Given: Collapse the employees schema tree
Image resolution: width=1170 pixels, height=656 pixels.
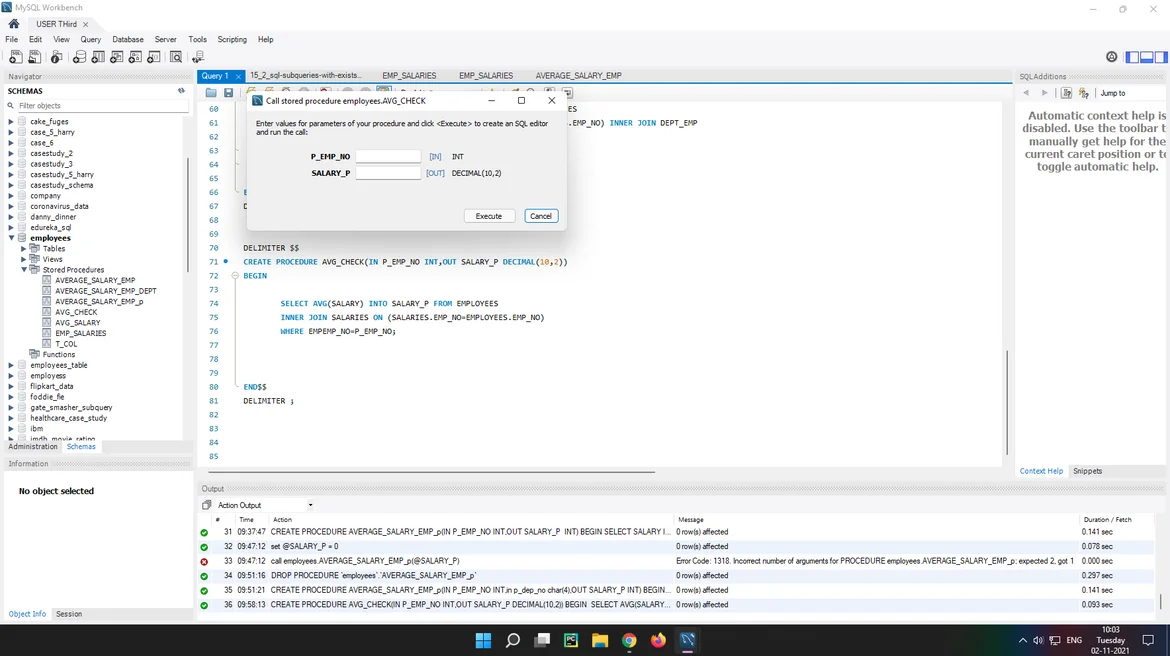Looking at the screenshot, I should [11, 238].
